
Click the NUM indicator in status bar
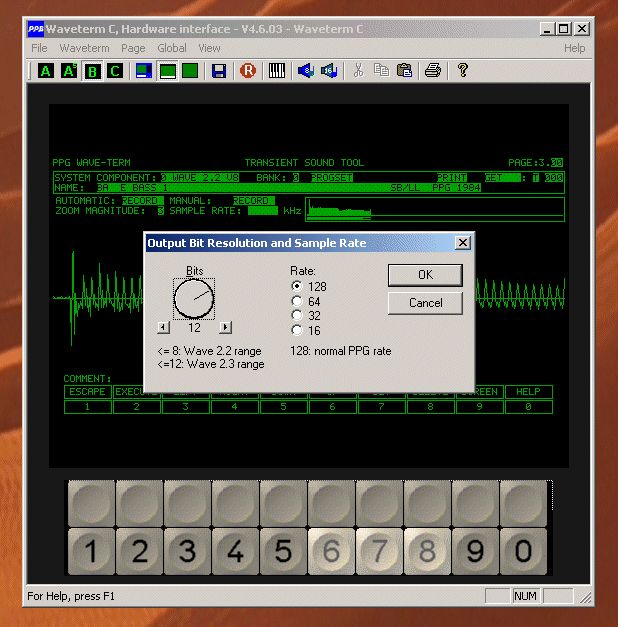[526, 596]
